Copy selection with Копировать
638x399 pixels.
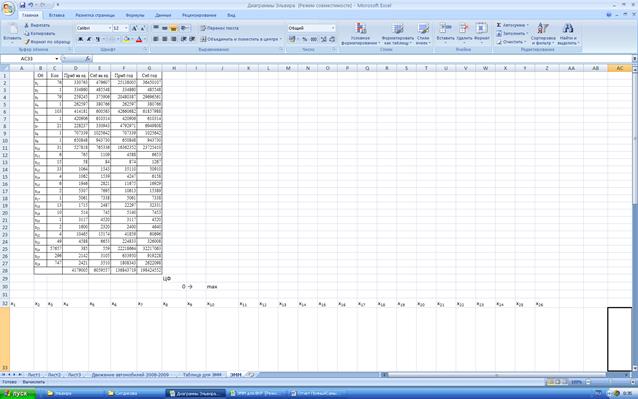[x=39, y=33]
